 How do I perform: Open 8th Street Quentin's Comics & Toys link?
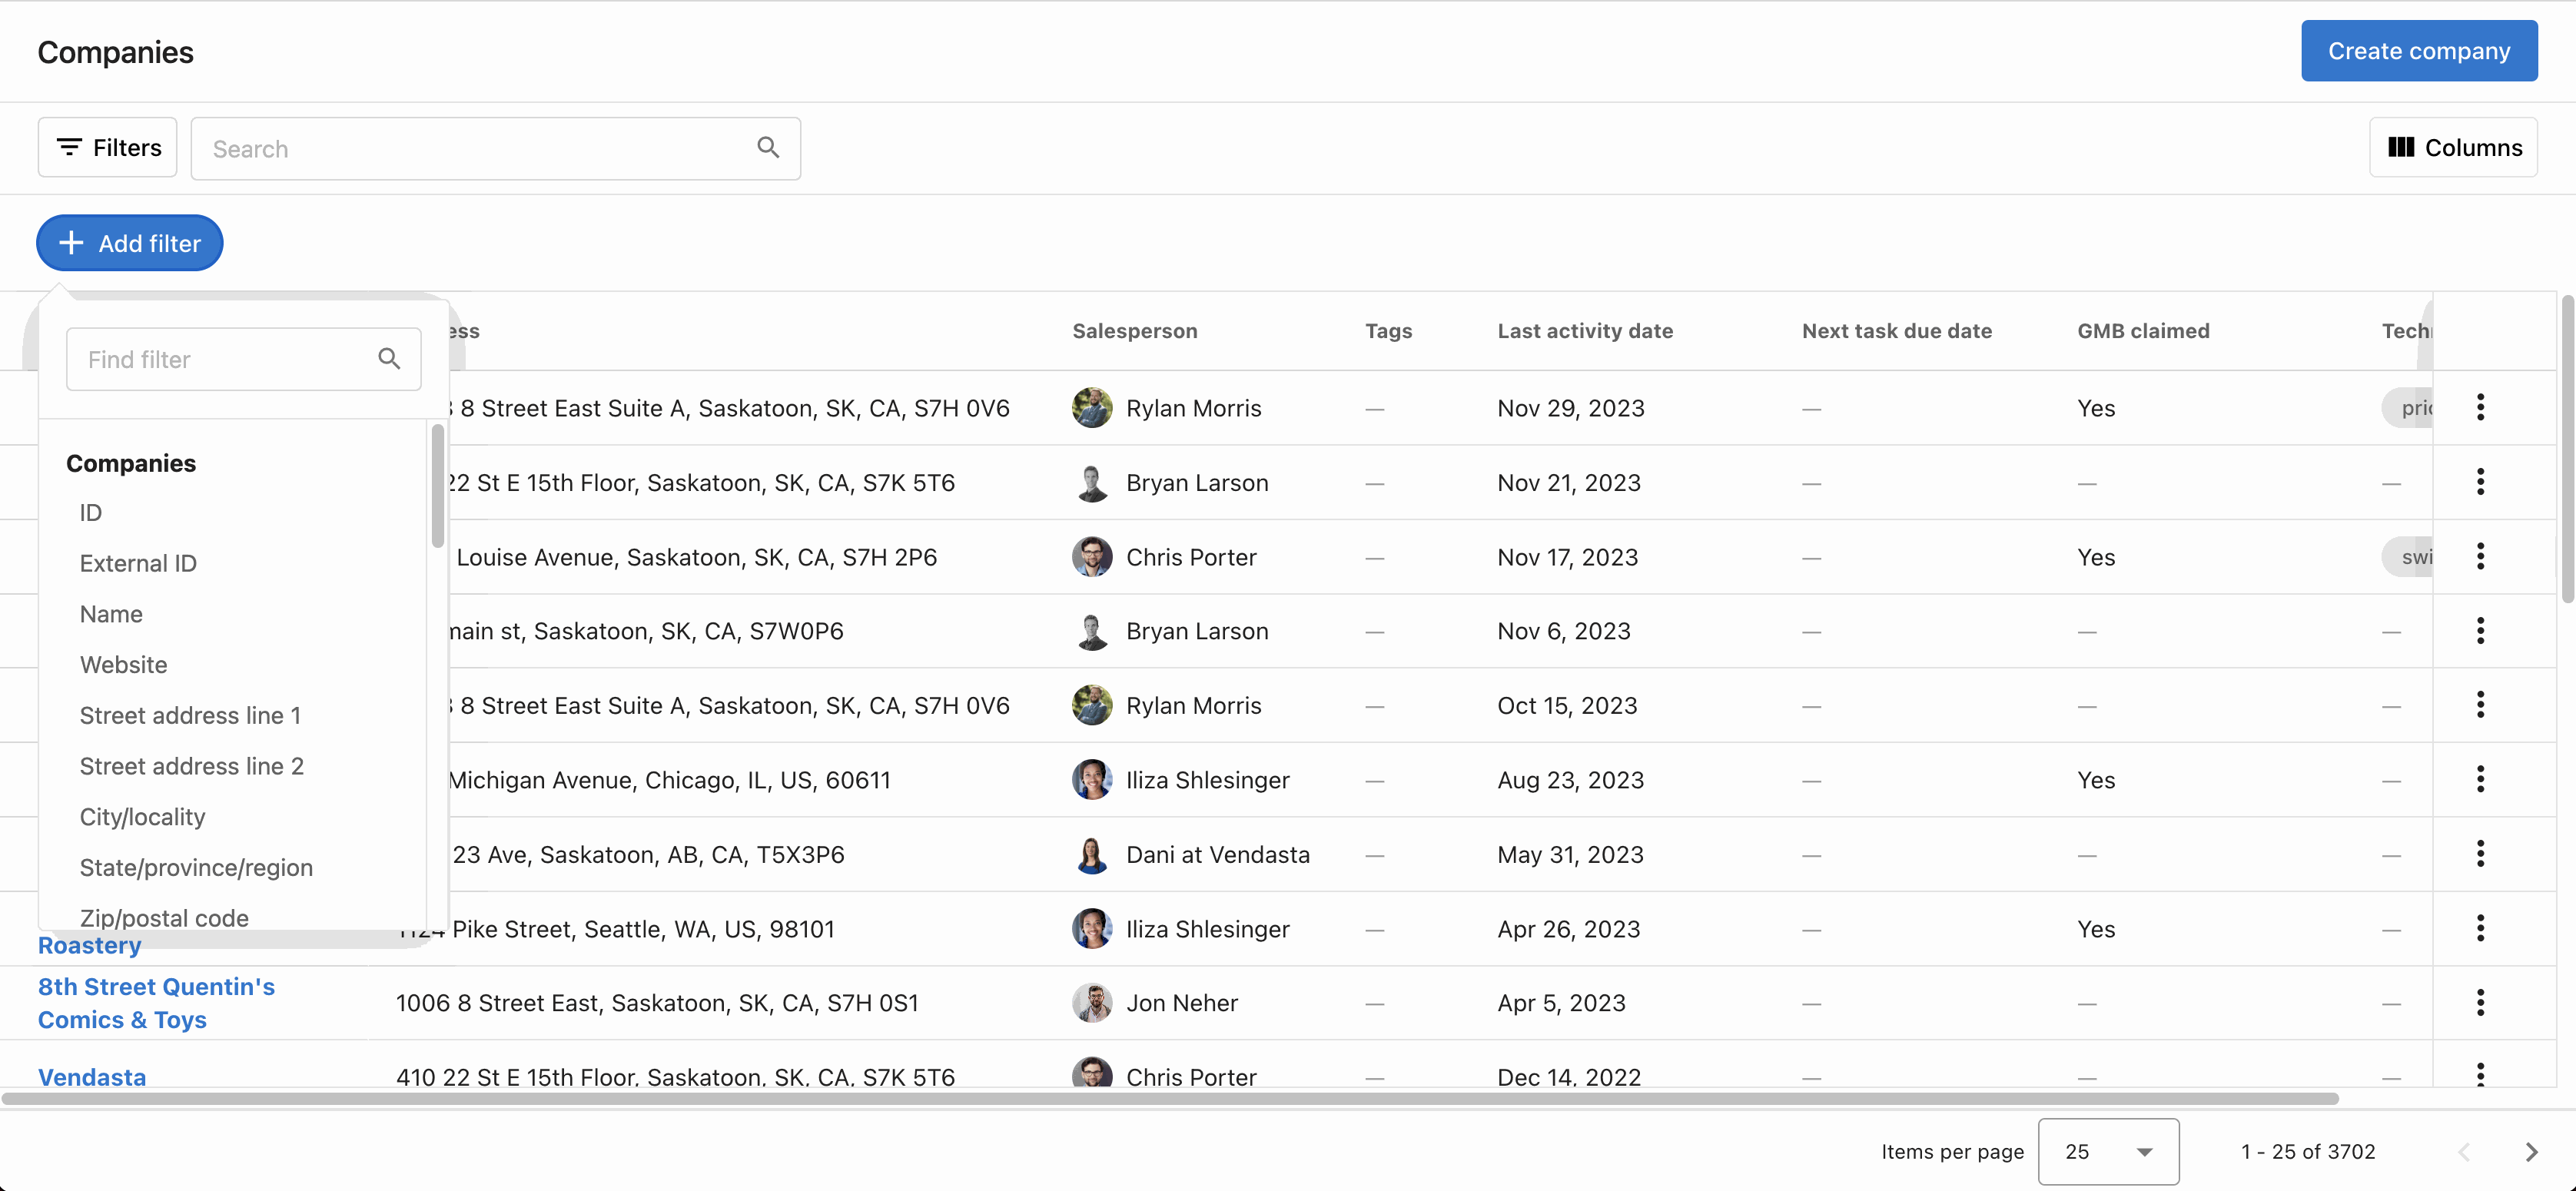click(156, 1003)
